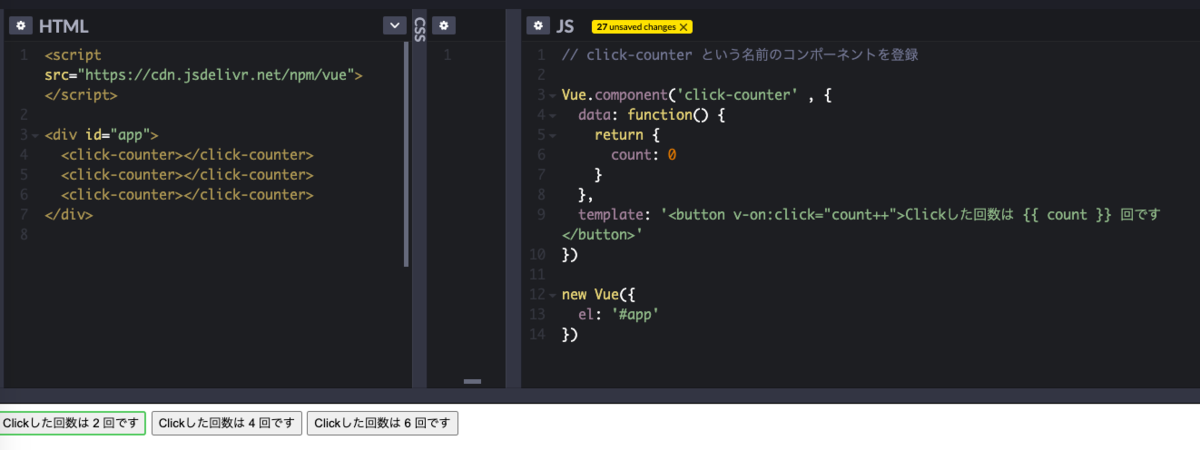
Task: Click the counter button showing 4 回です
Action: pyautogui.click(x=226, y=423)
